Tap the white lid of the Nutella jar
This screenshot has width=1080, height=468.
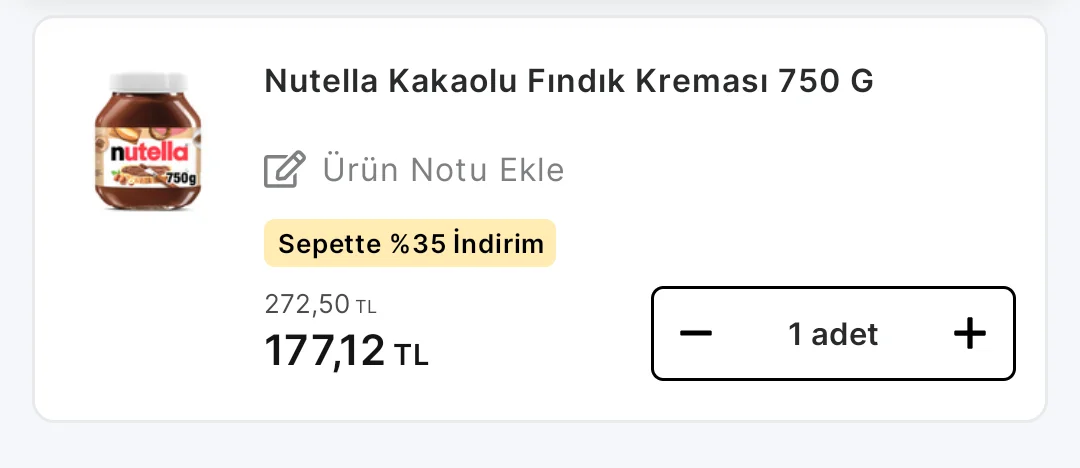[149, 84]
